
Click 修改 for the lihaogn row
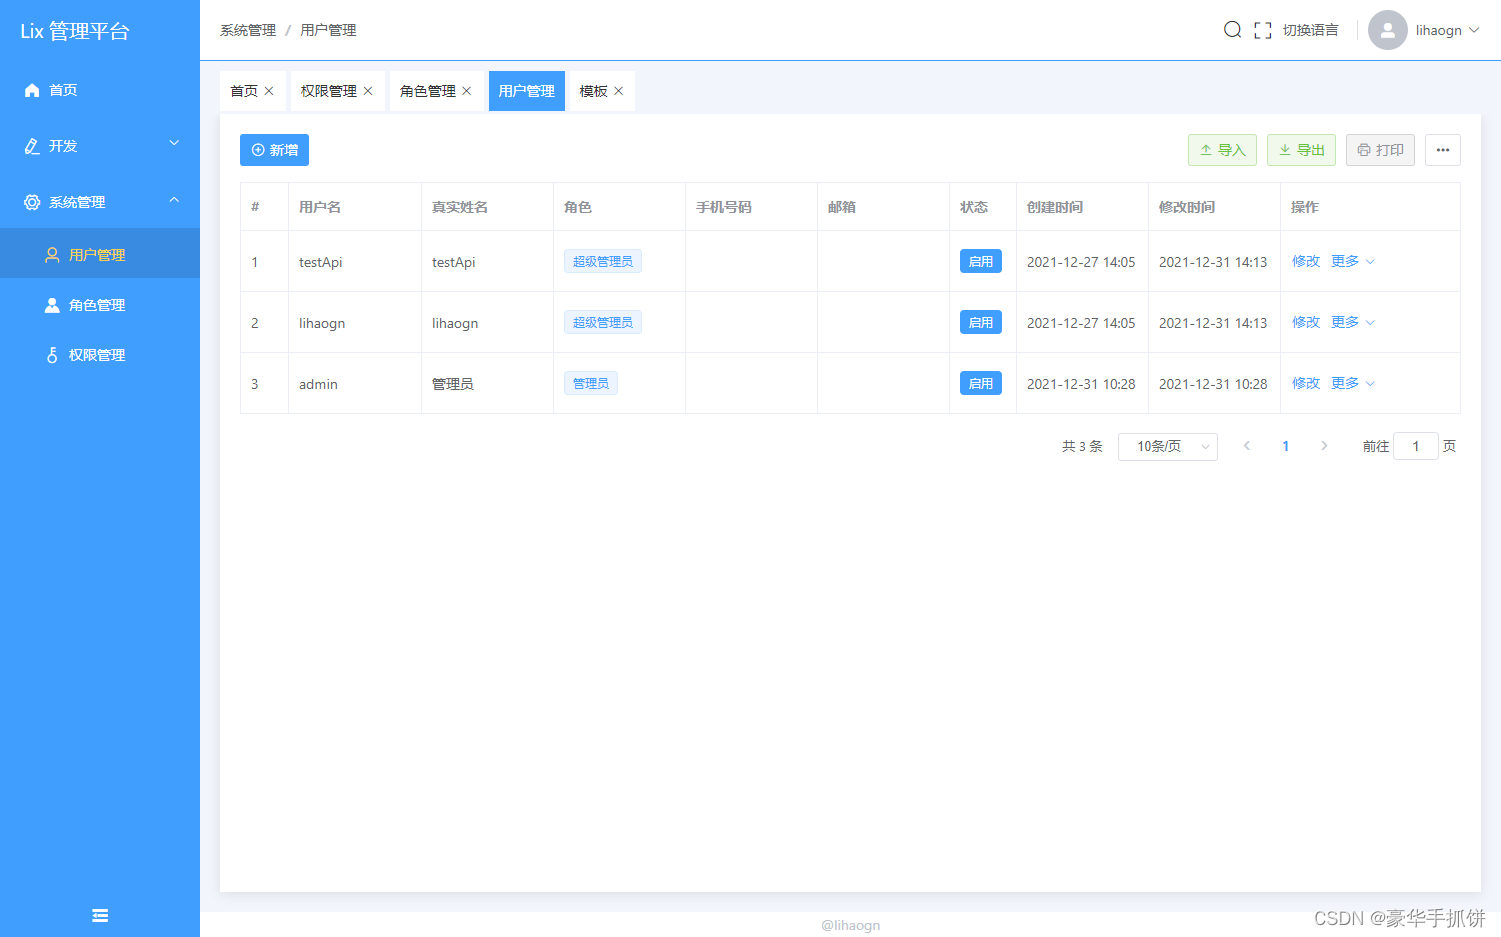(1306, 322)
